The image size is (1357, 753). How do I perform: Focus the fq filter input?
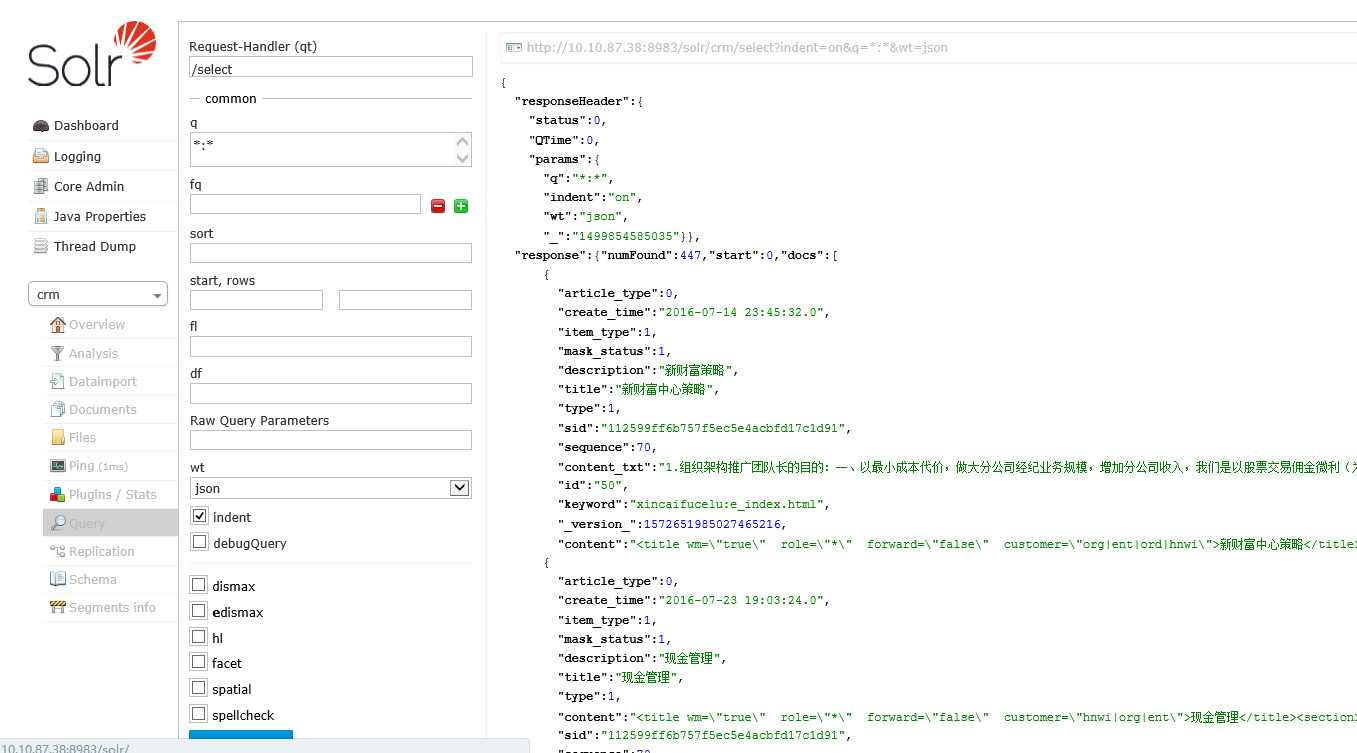point(305,204)
